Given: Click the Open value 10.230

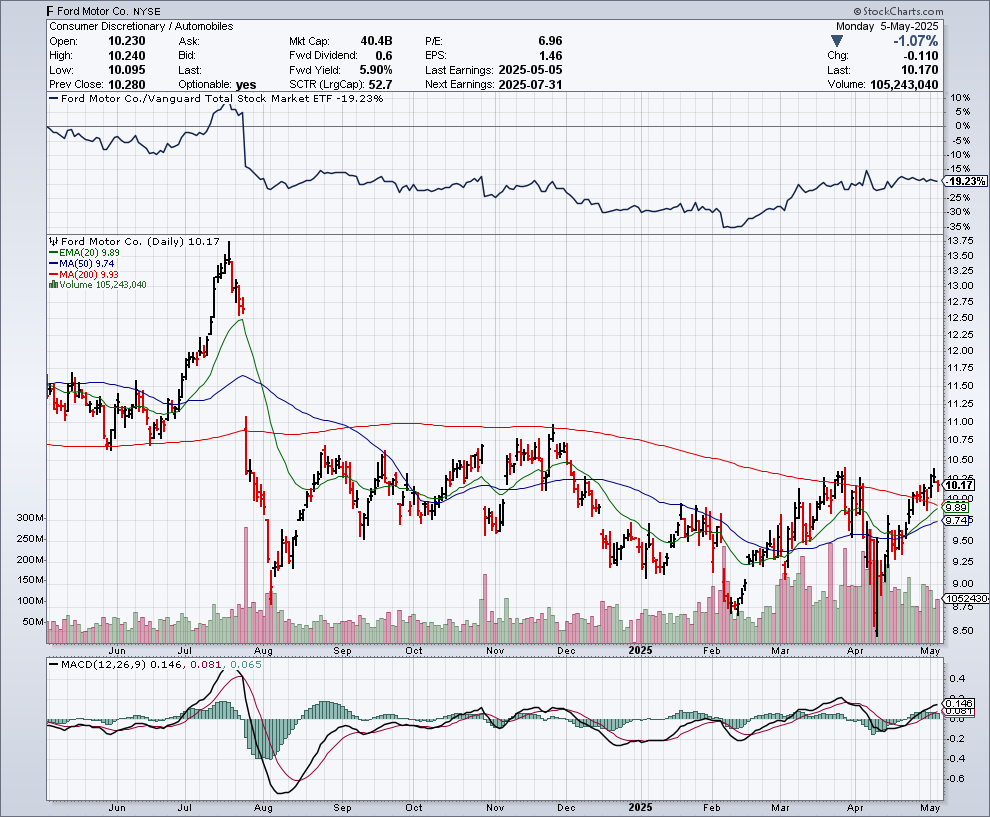Looking at the screenshot, I should [126, 41].
